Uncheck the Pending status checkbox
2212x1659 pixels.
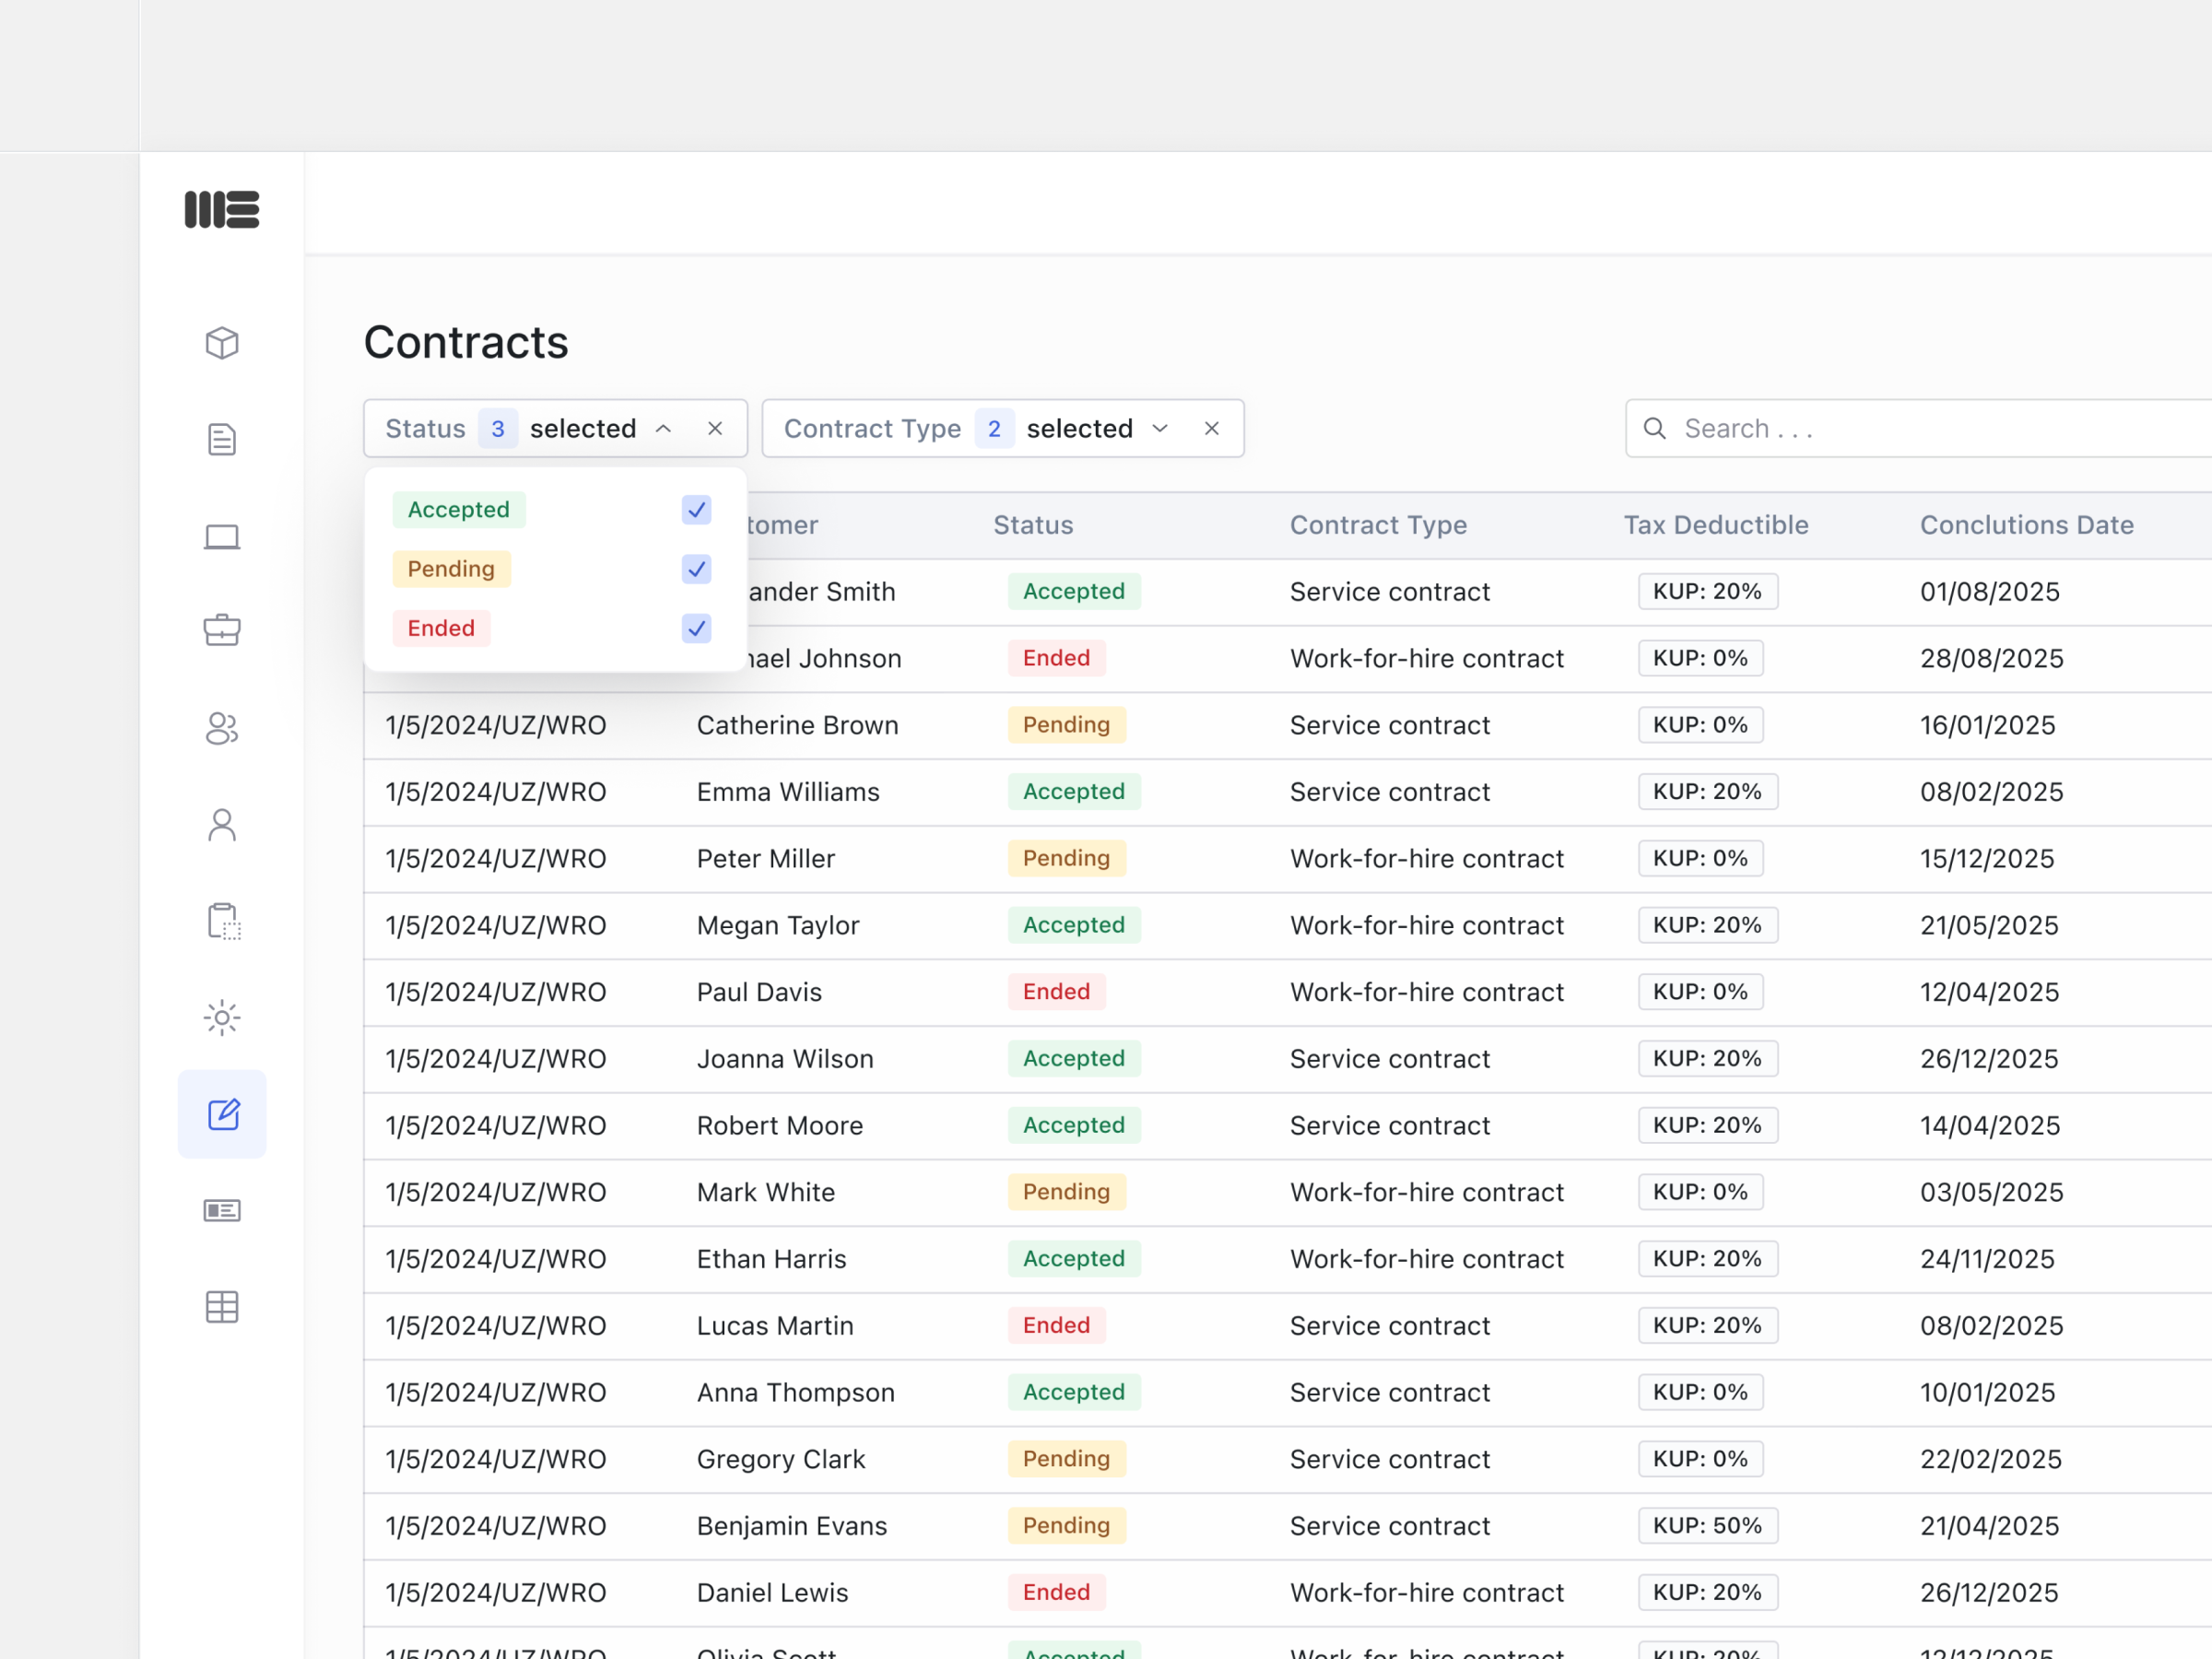tap(696, 569)
